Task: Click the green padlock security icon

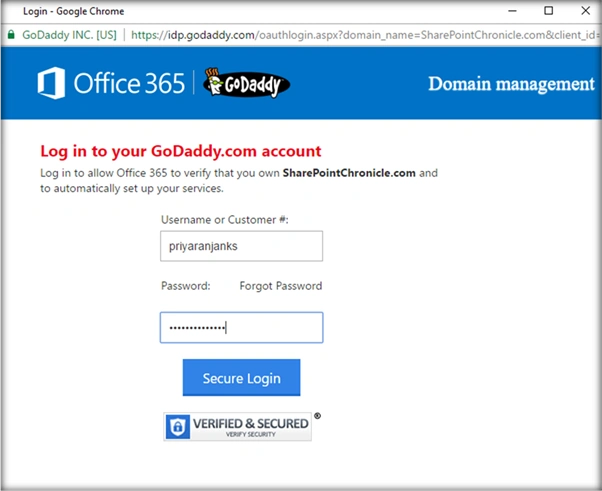Action: point(11,35)
